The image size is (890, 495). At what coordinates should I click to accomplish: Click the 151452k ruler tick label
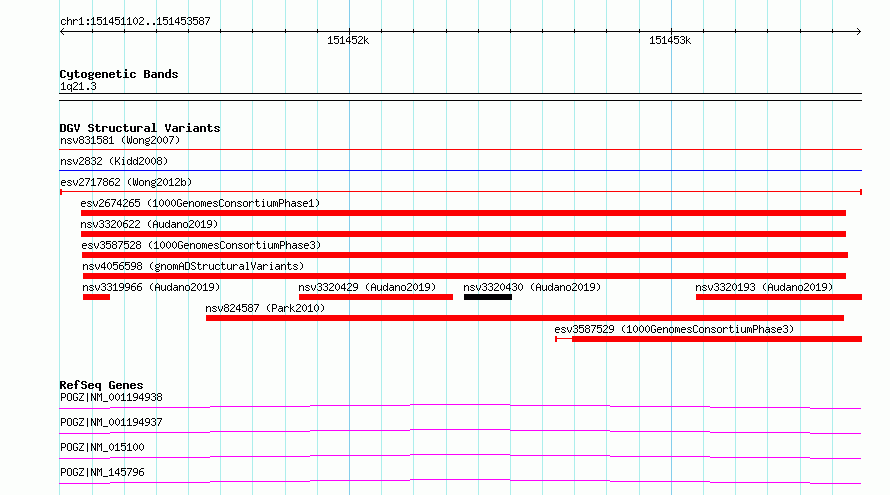pyautogui.click(x=348, y=40)
